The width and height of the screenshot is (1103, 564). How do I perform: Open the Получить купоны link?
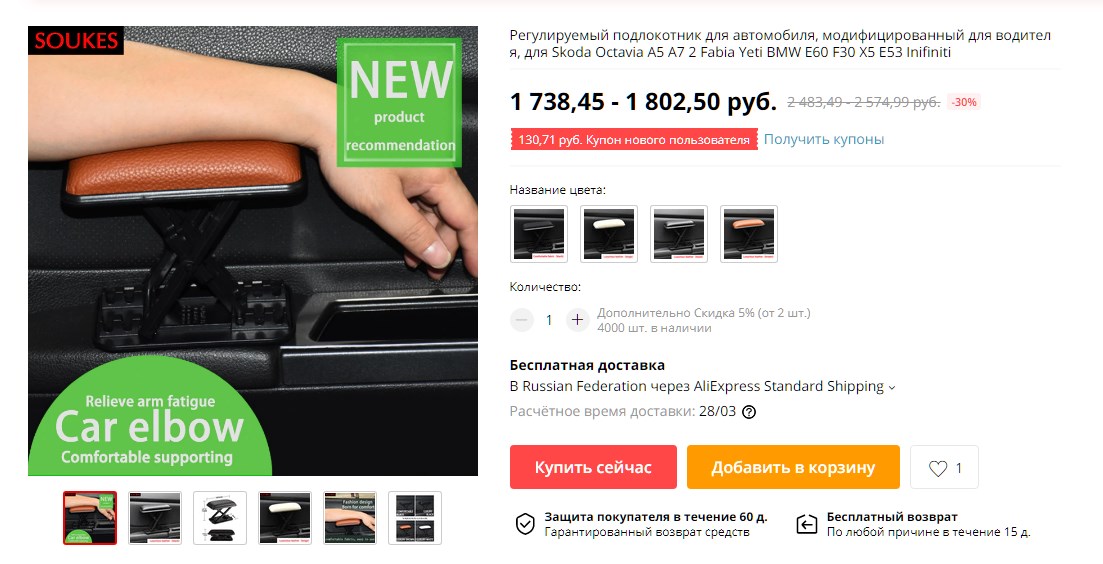pos(824,139)
